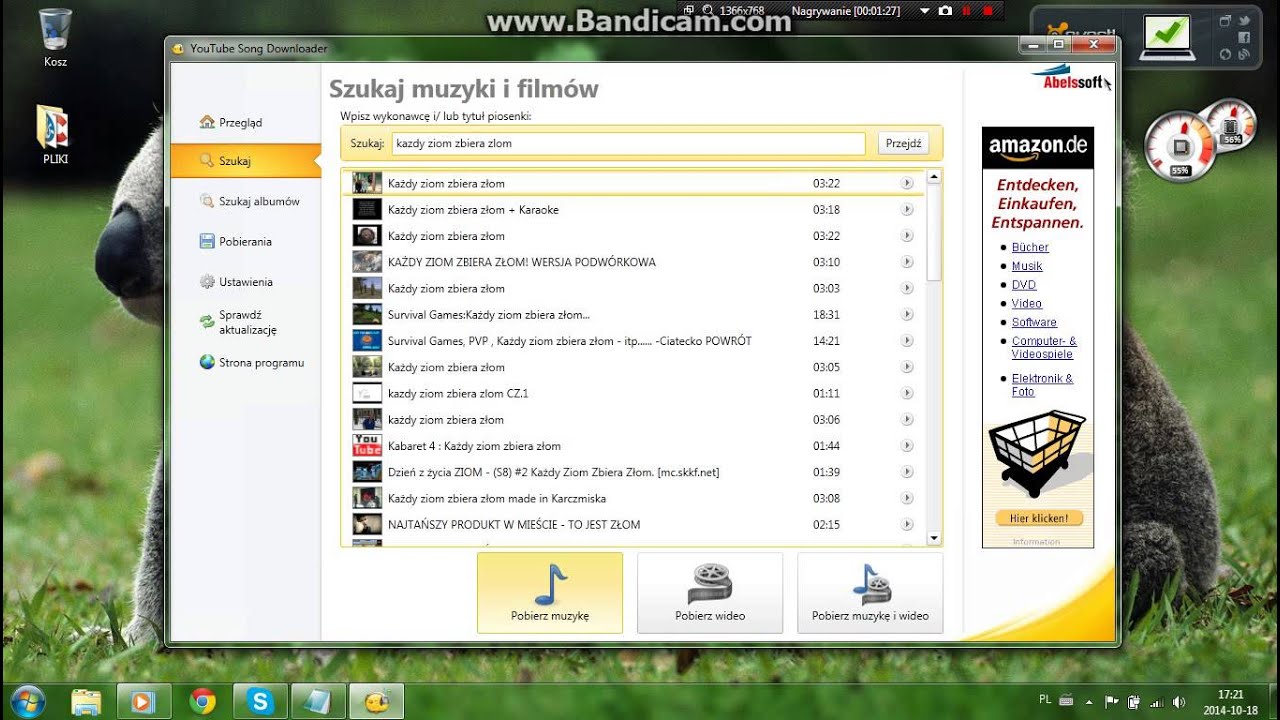Click the YouTube Song Downloader taskbar icon
1280x720 pixels.
tap(376, 701)
